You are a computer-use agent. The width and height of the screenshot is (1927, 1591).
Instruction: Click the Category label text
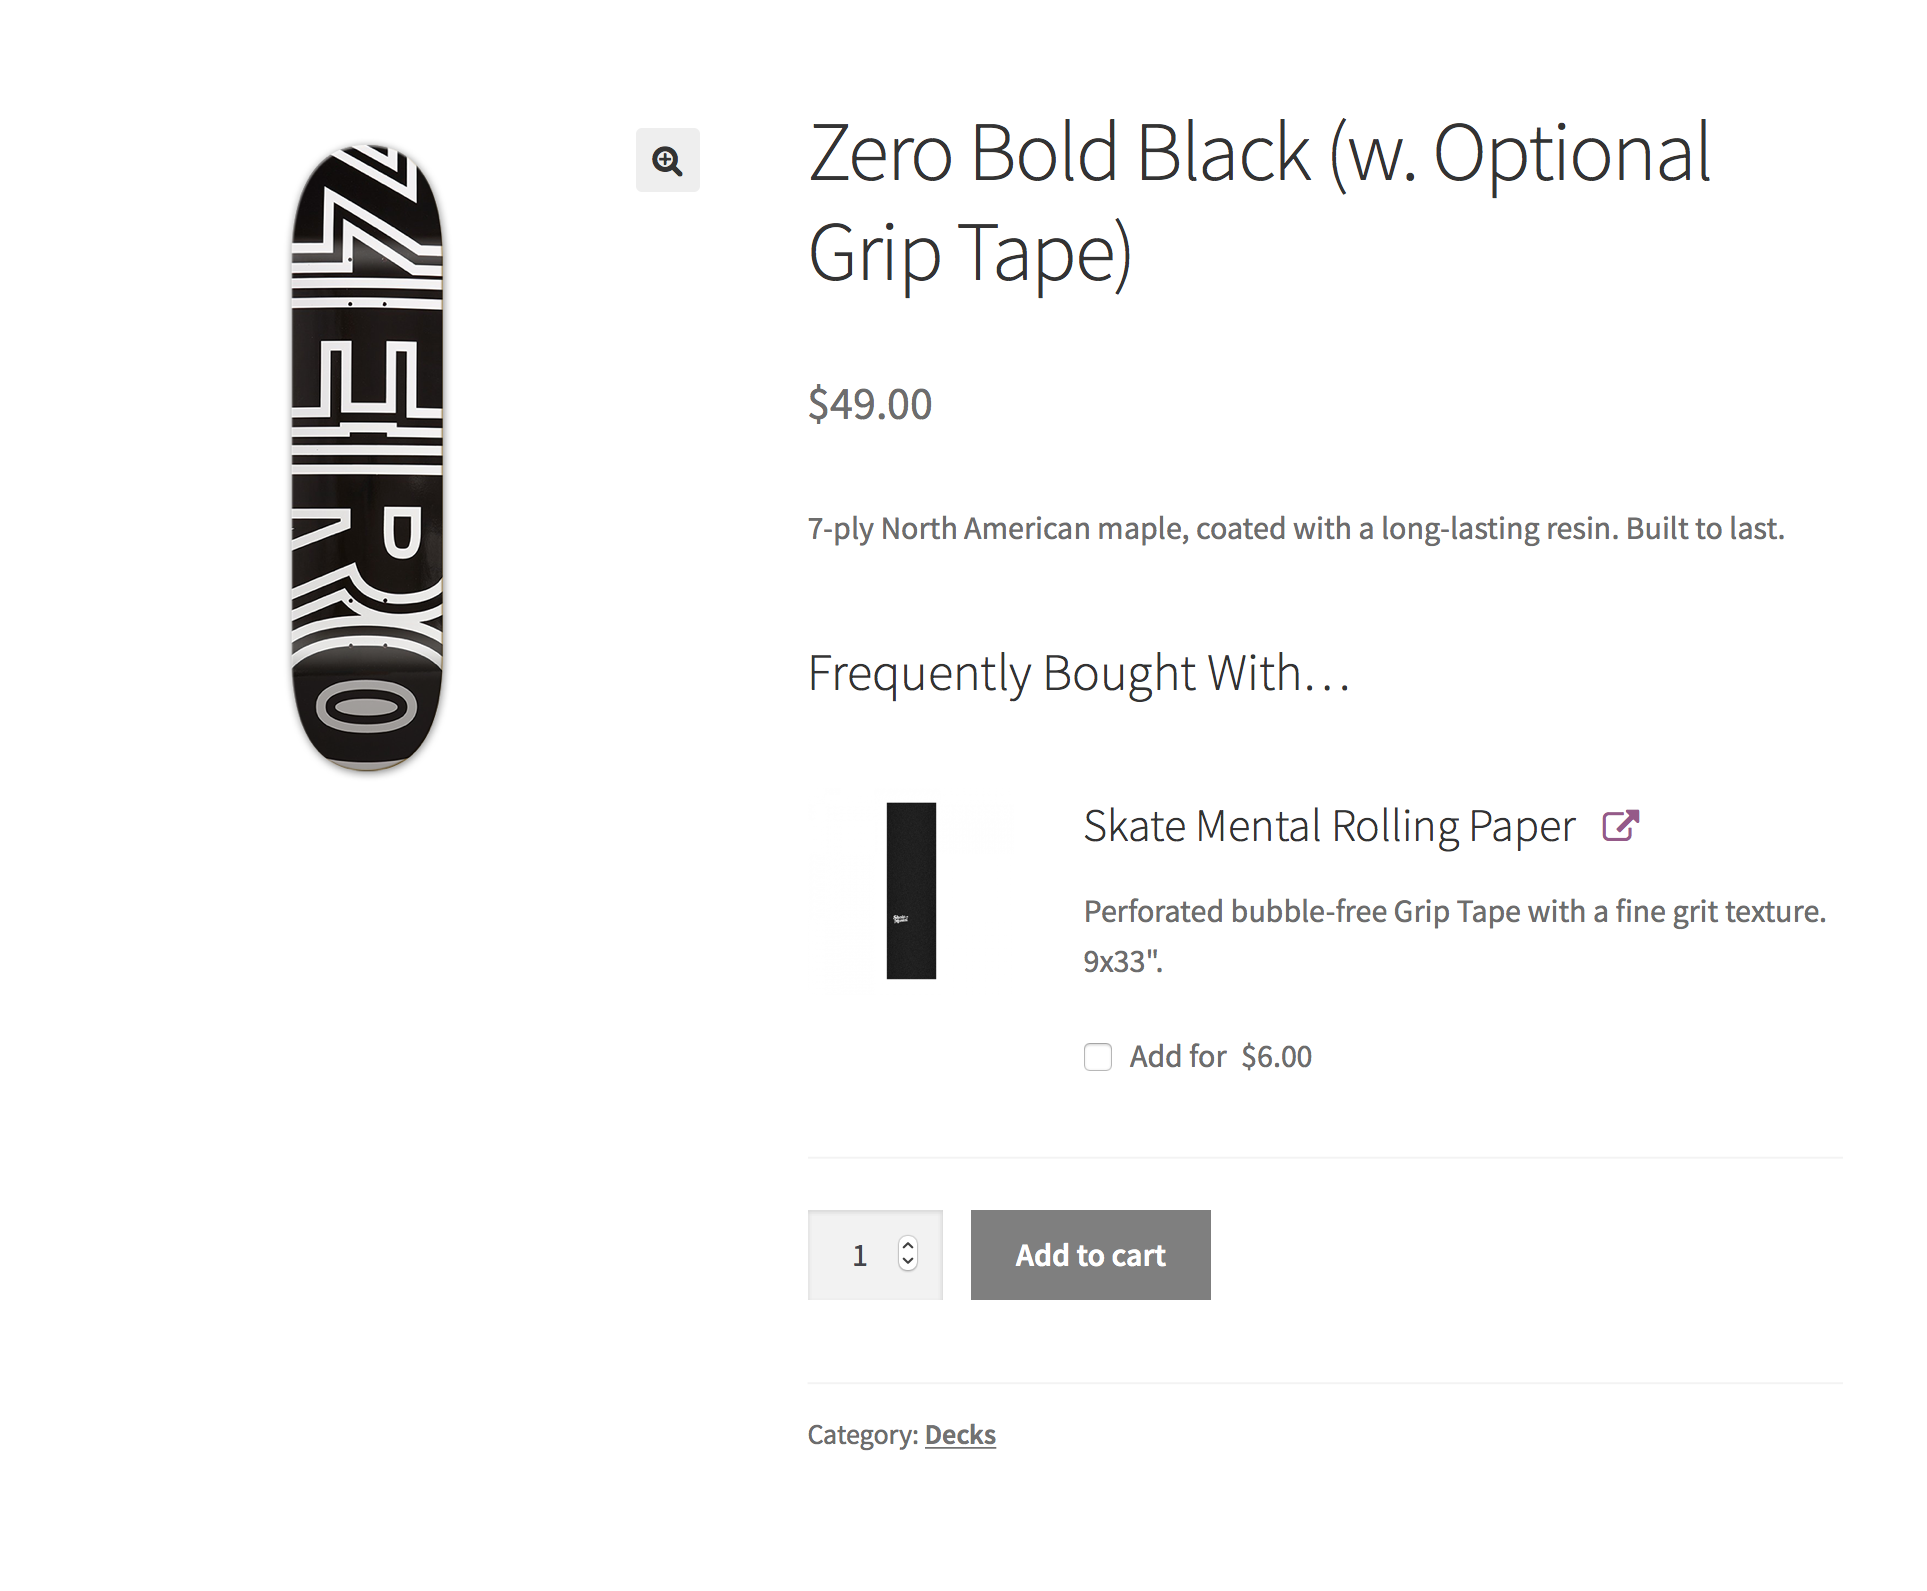pos(863,1435)
